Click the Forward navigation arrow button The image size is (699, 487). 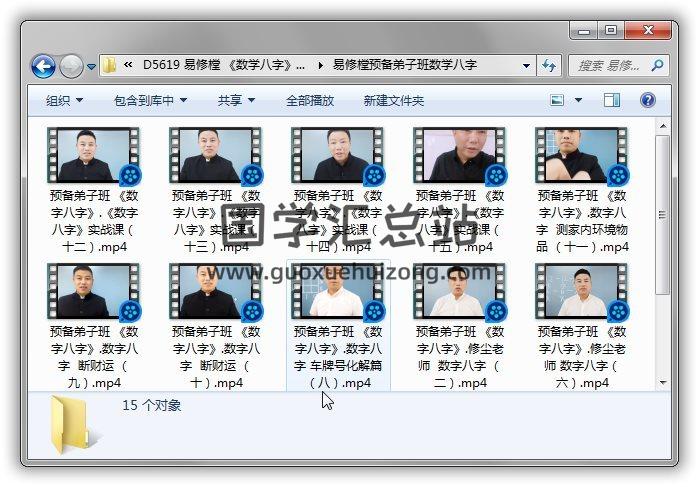point(70,67)
